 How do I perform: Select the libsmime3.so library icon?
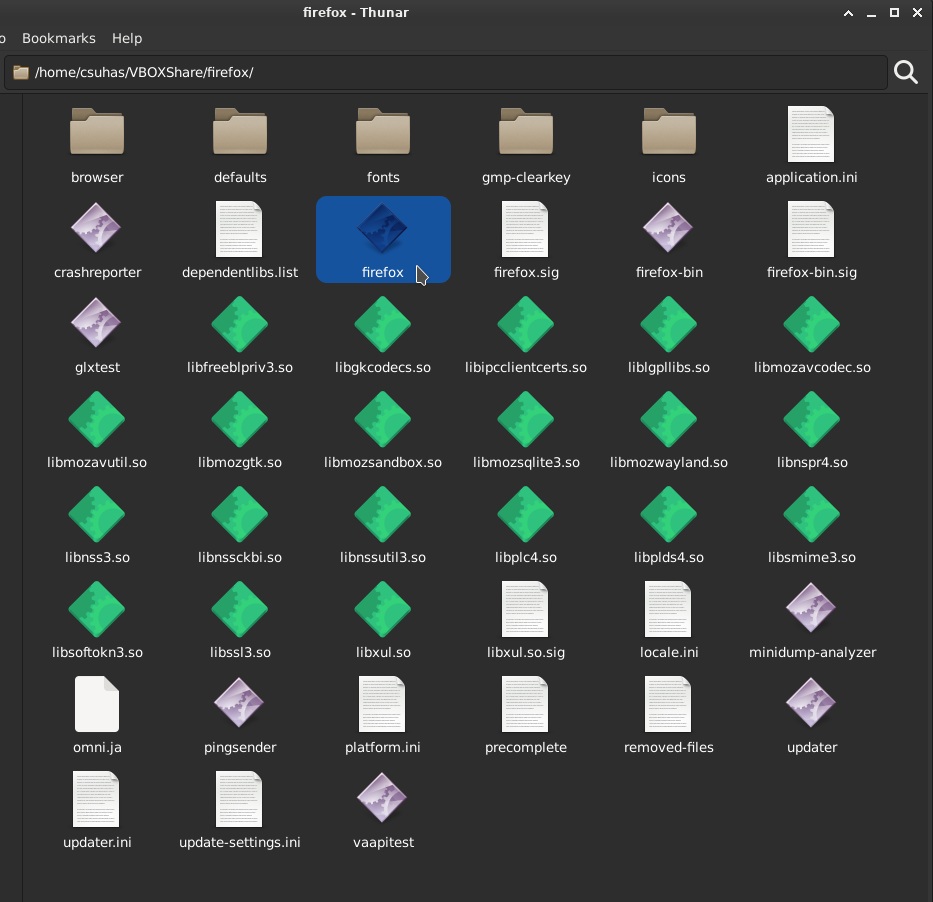tap(812, 515)
